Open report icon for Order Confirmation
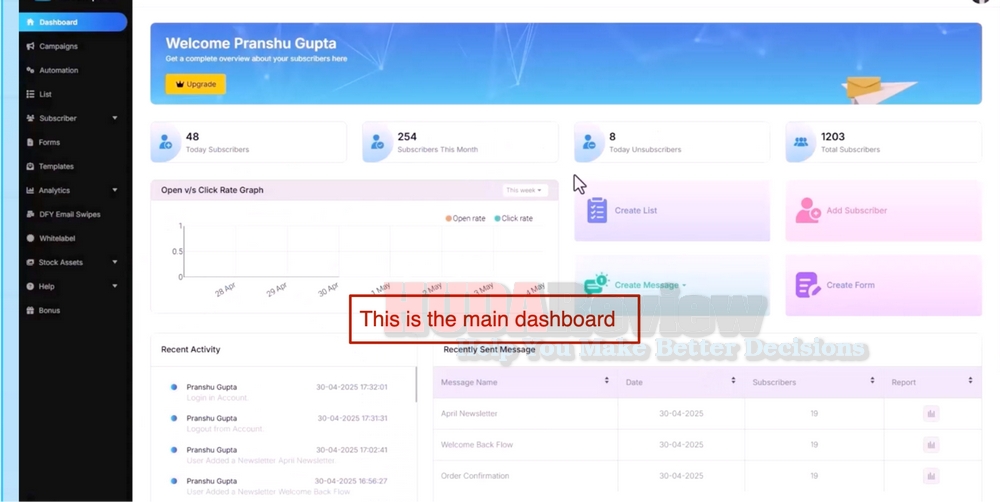 (x=931, y=476)
